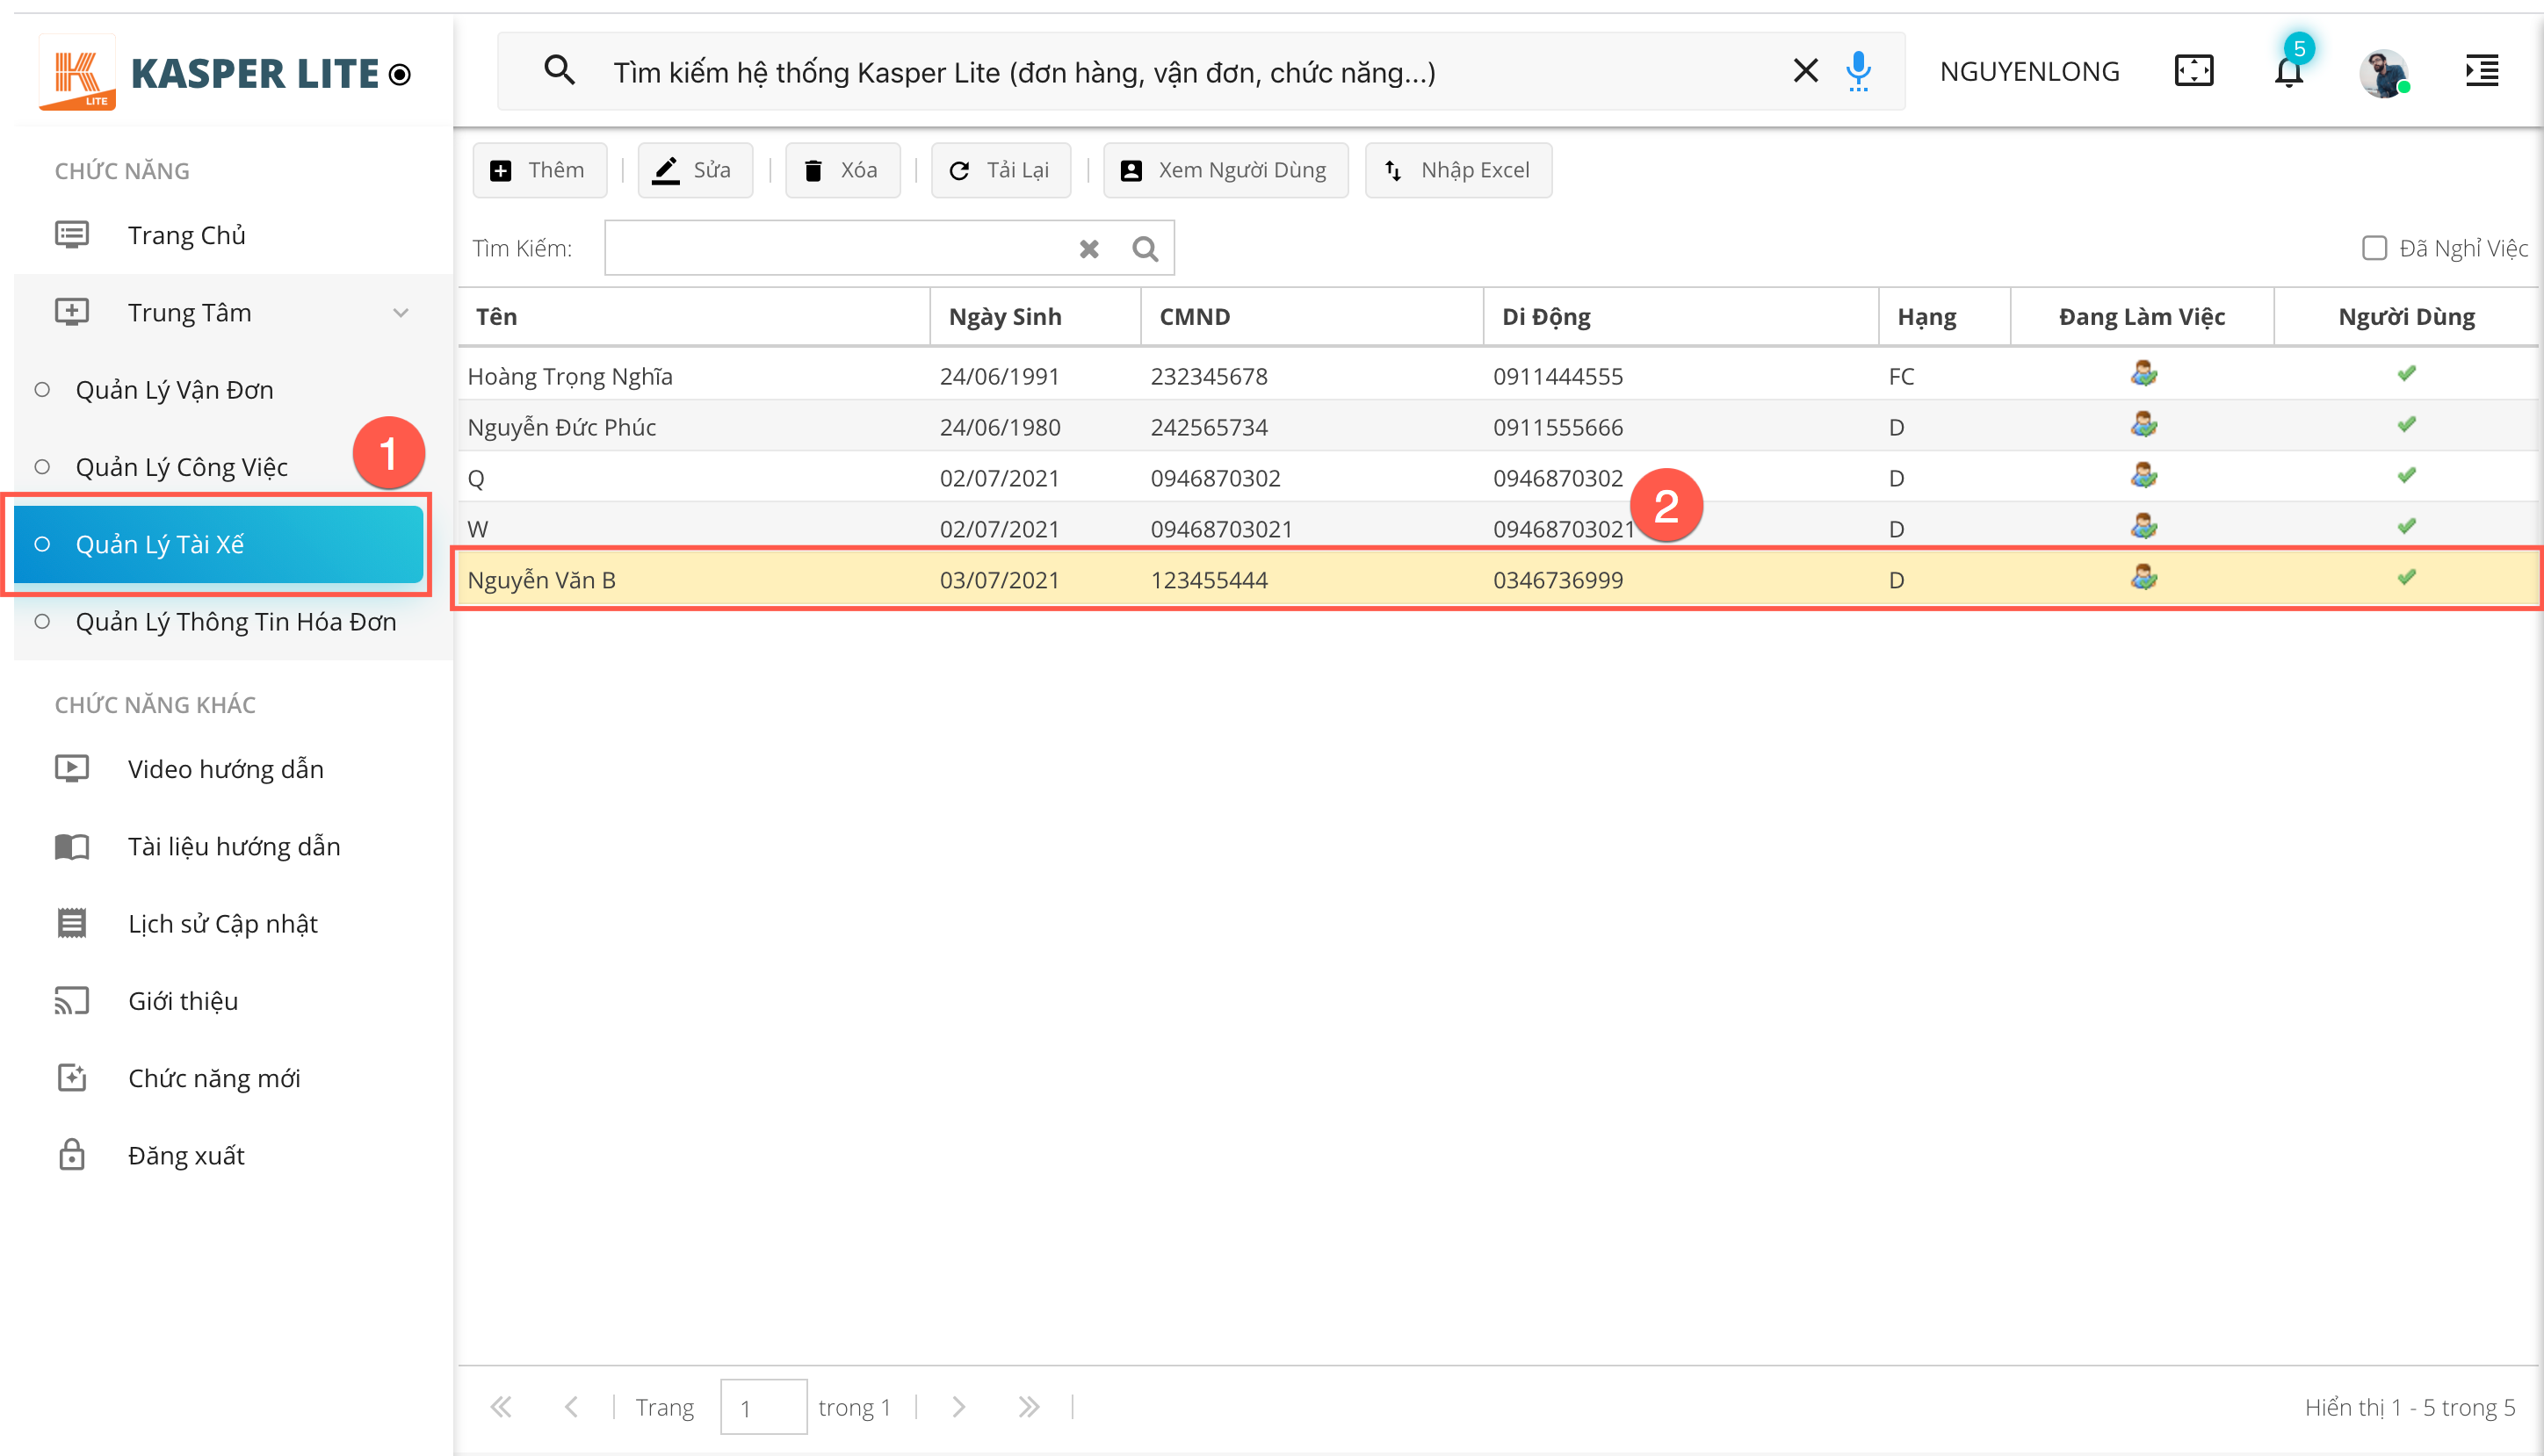Open Quản Lý Thông Tin Hóa Đơn
2544x1456 pixels.
coord(235,622)
